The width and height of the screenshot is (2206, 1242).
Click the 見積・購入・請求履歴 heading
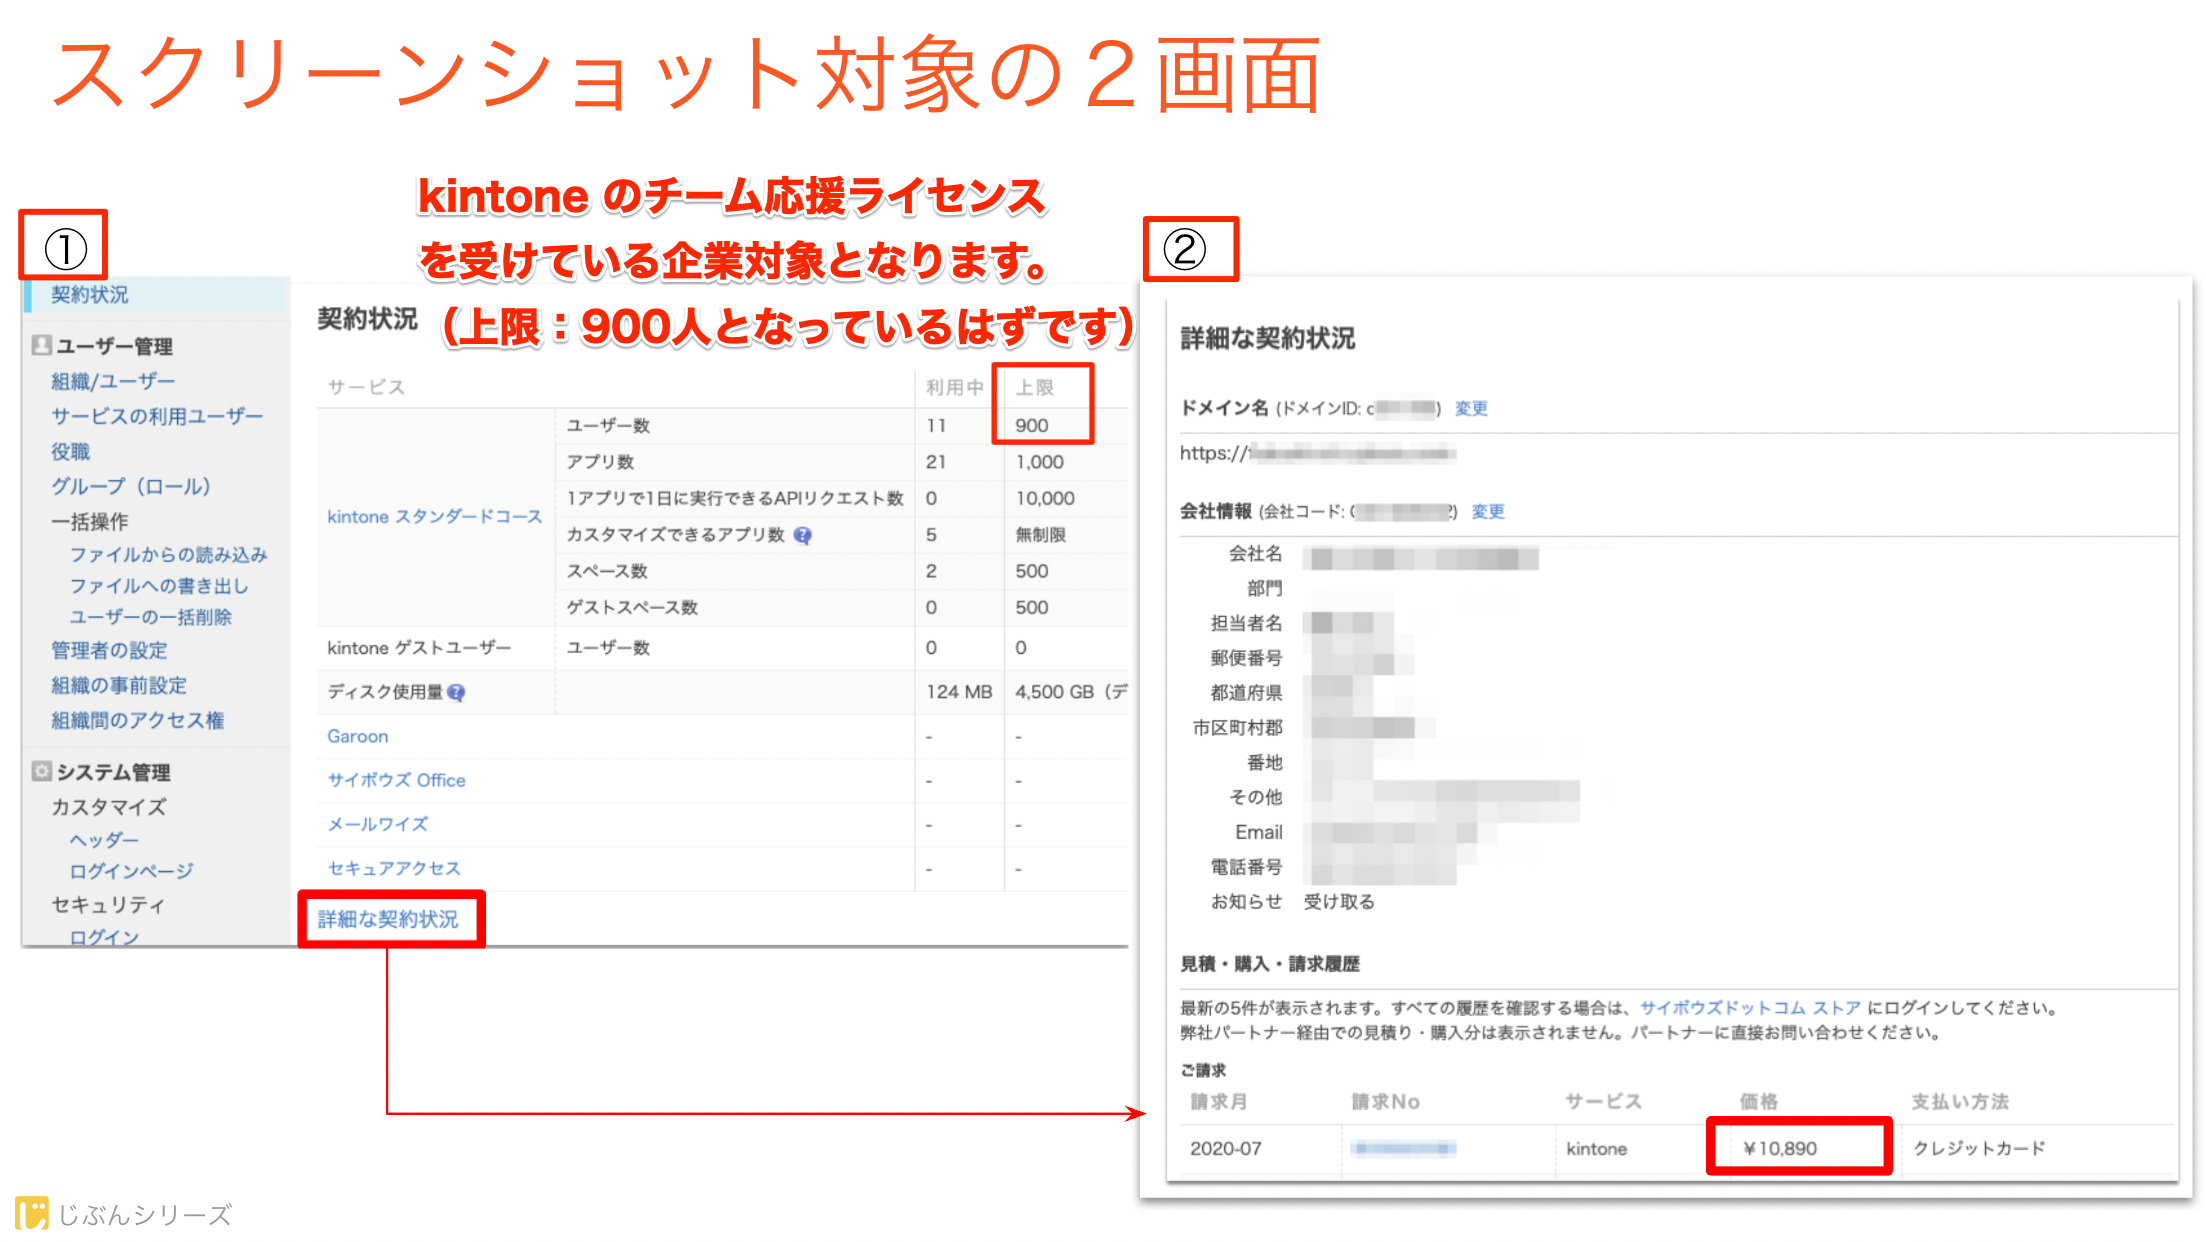[1270, 964]
